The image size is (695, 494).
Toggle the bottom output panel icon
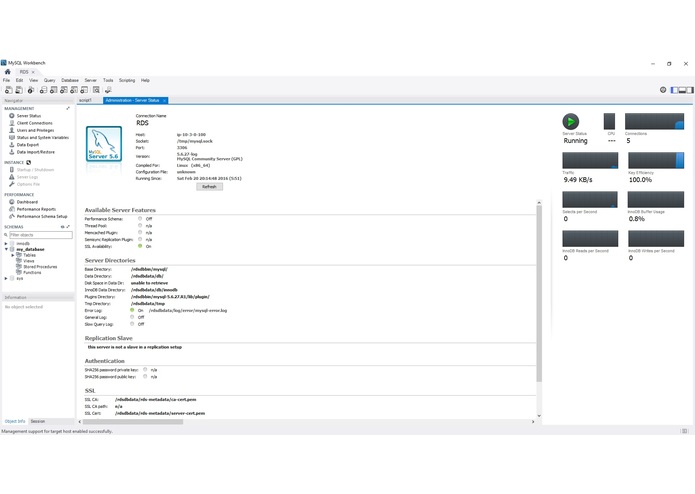coord(683,90)
